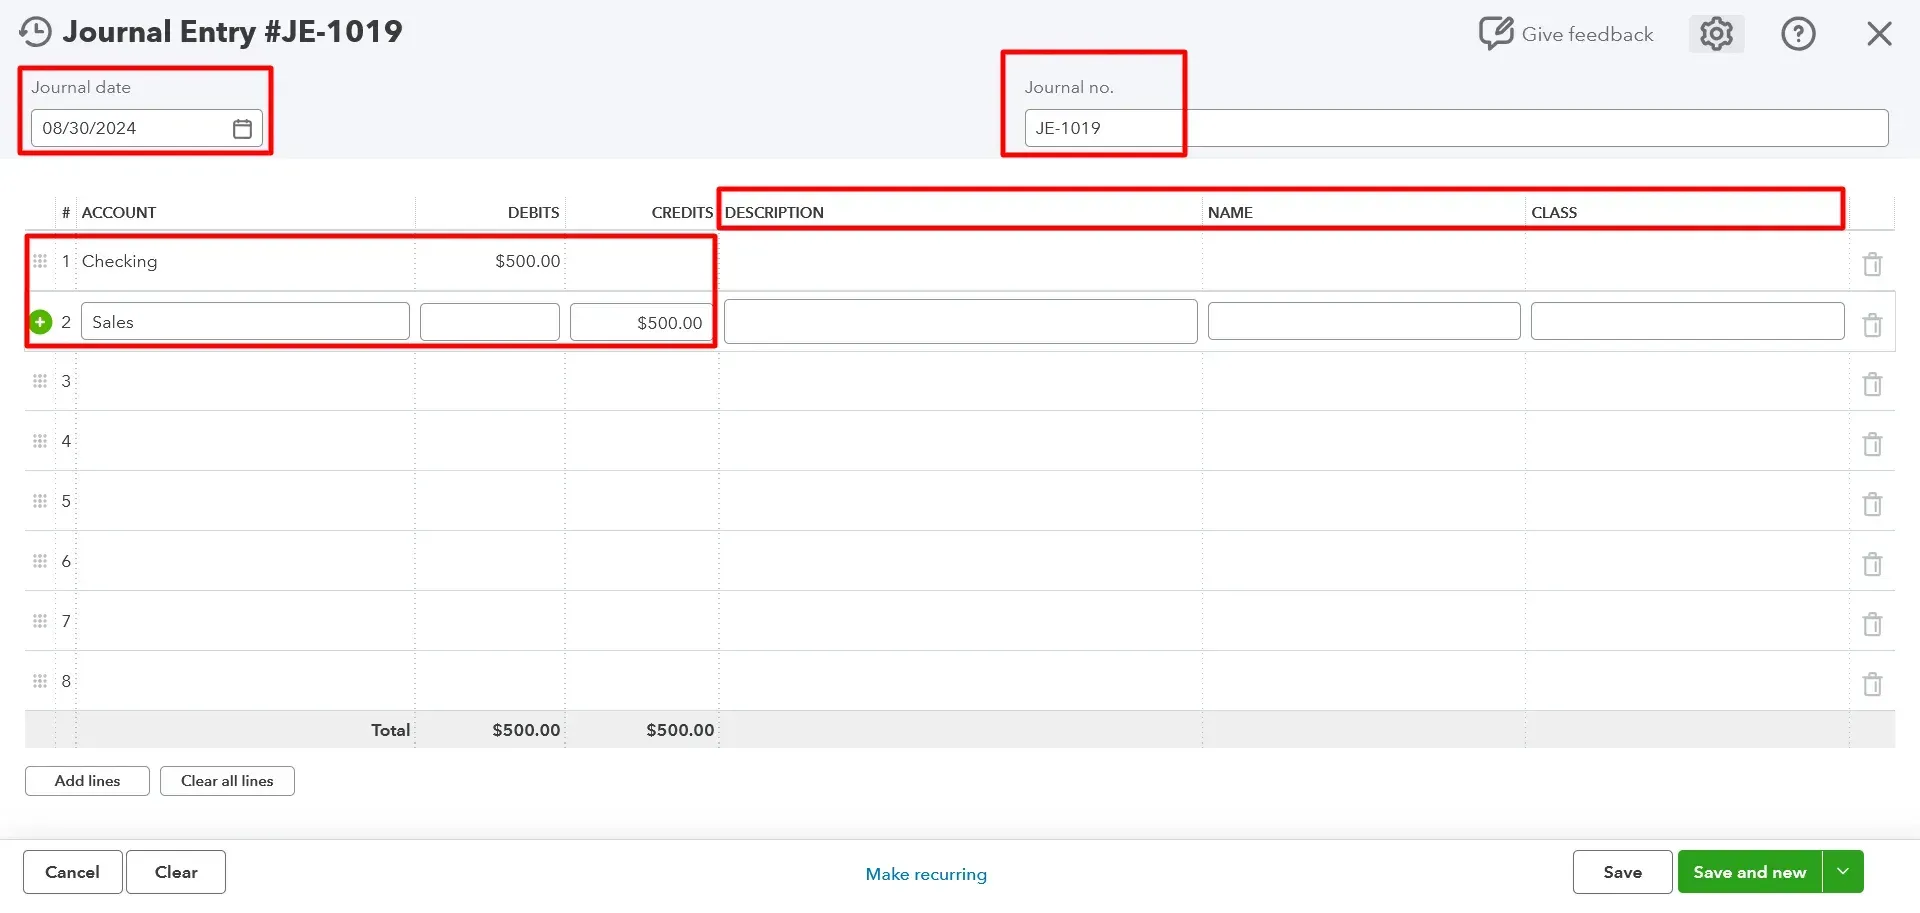This screenshot has width=1920, height=913.
Task: Click Clear all lines
Action: (227, 781)
